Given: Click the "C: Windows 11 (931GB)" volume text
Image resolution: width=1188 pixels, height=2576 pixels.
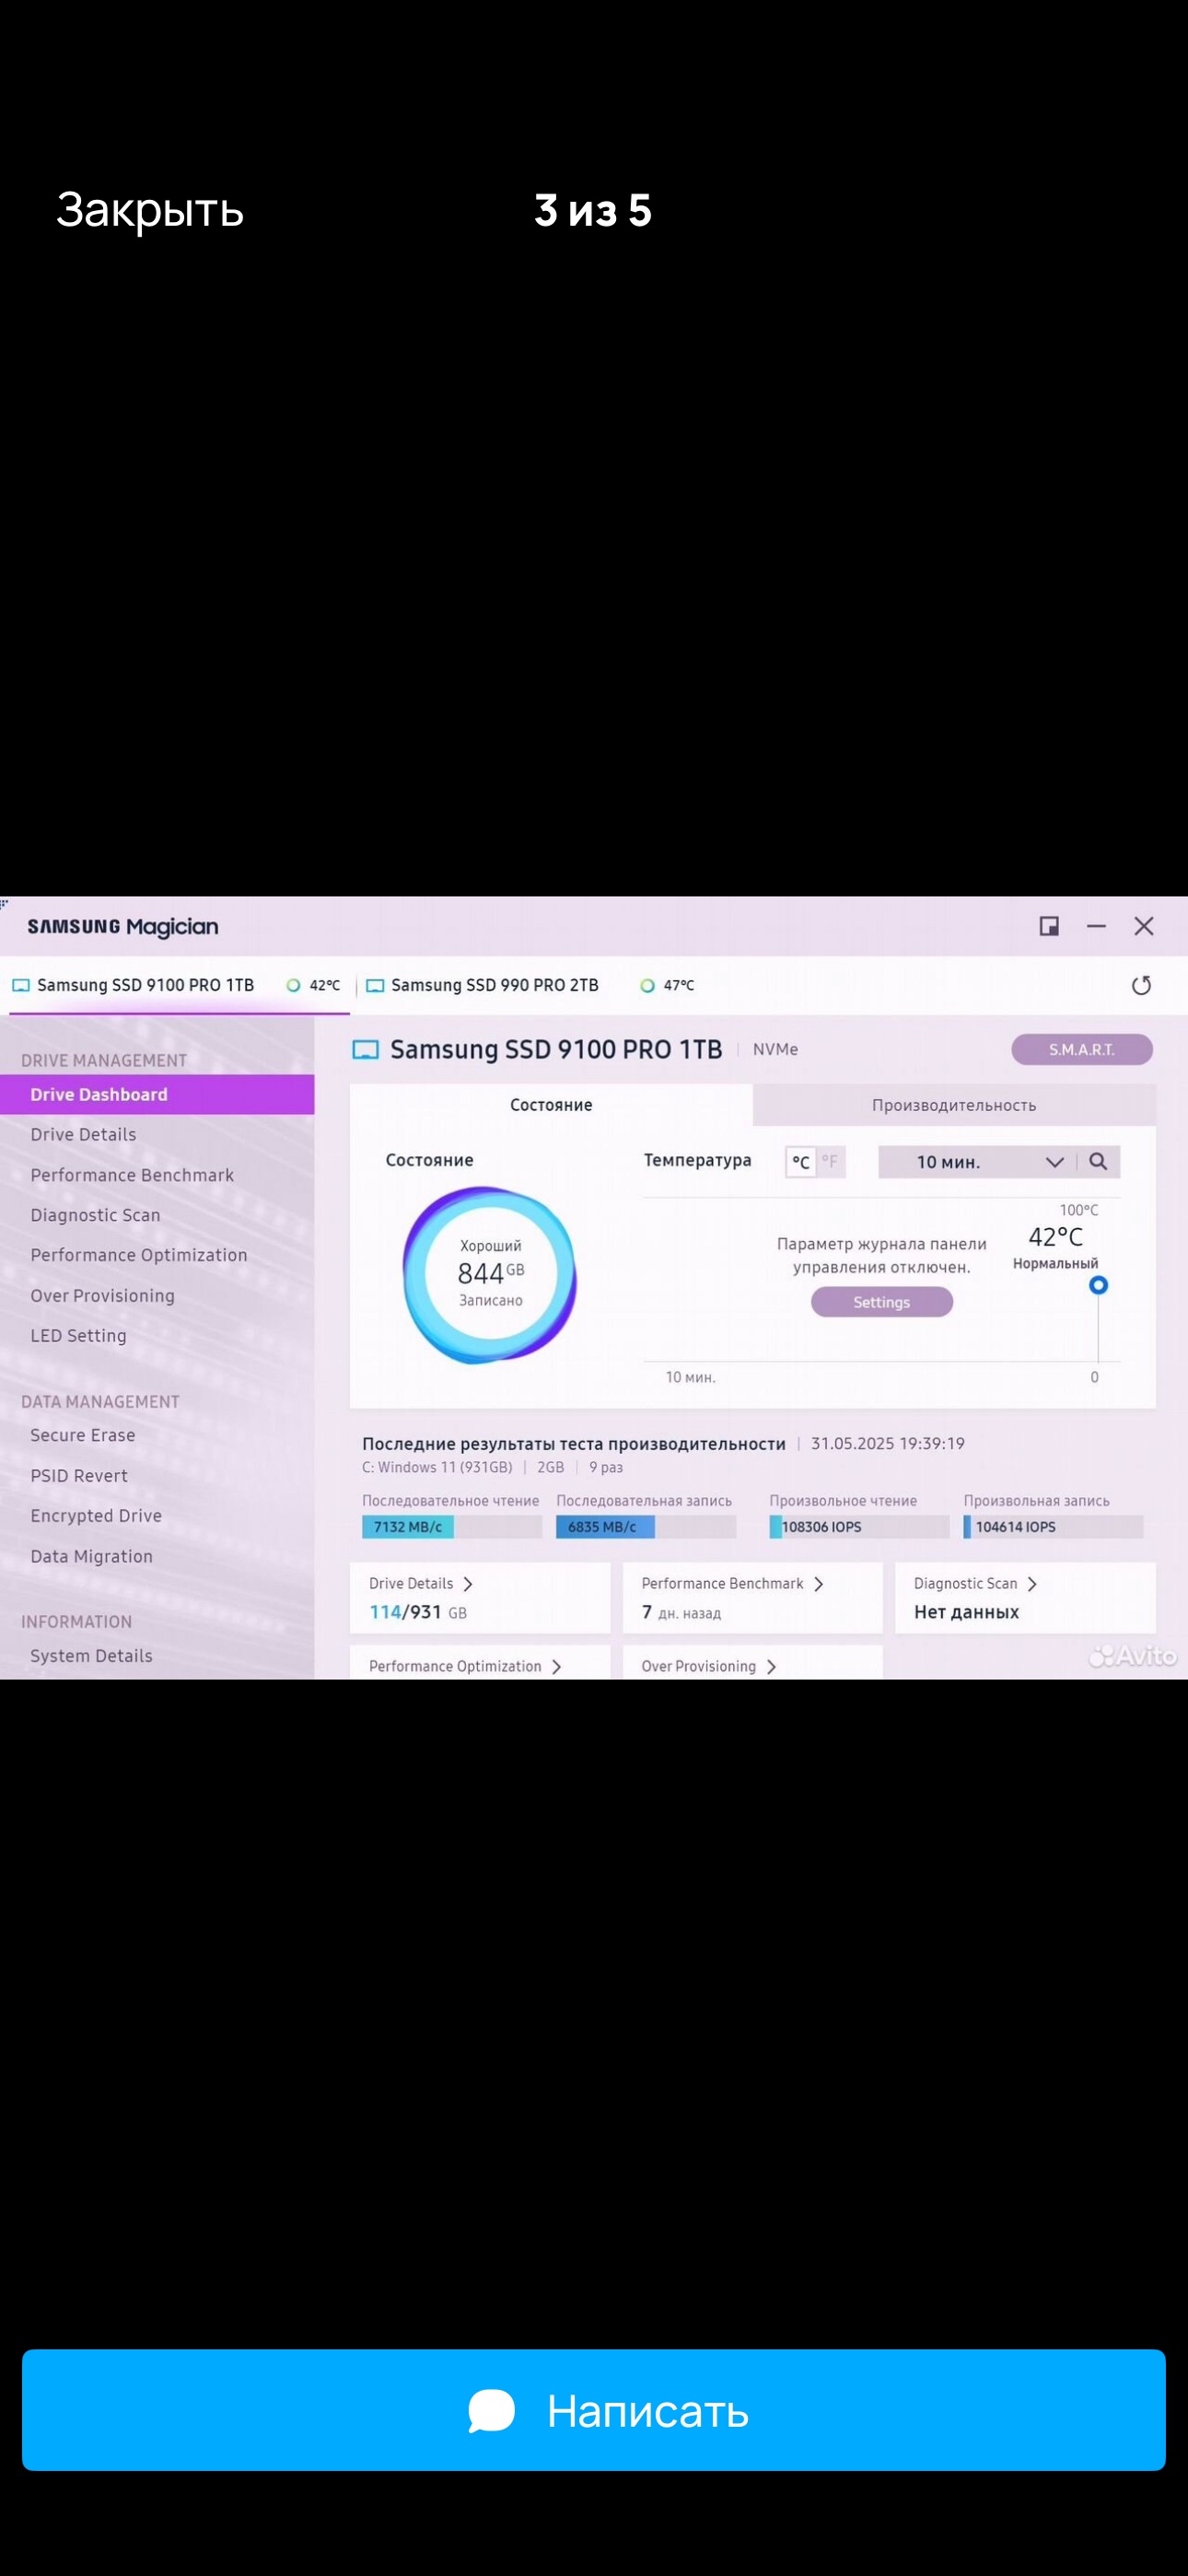Looking at the screenshot, I should 437,1467.
